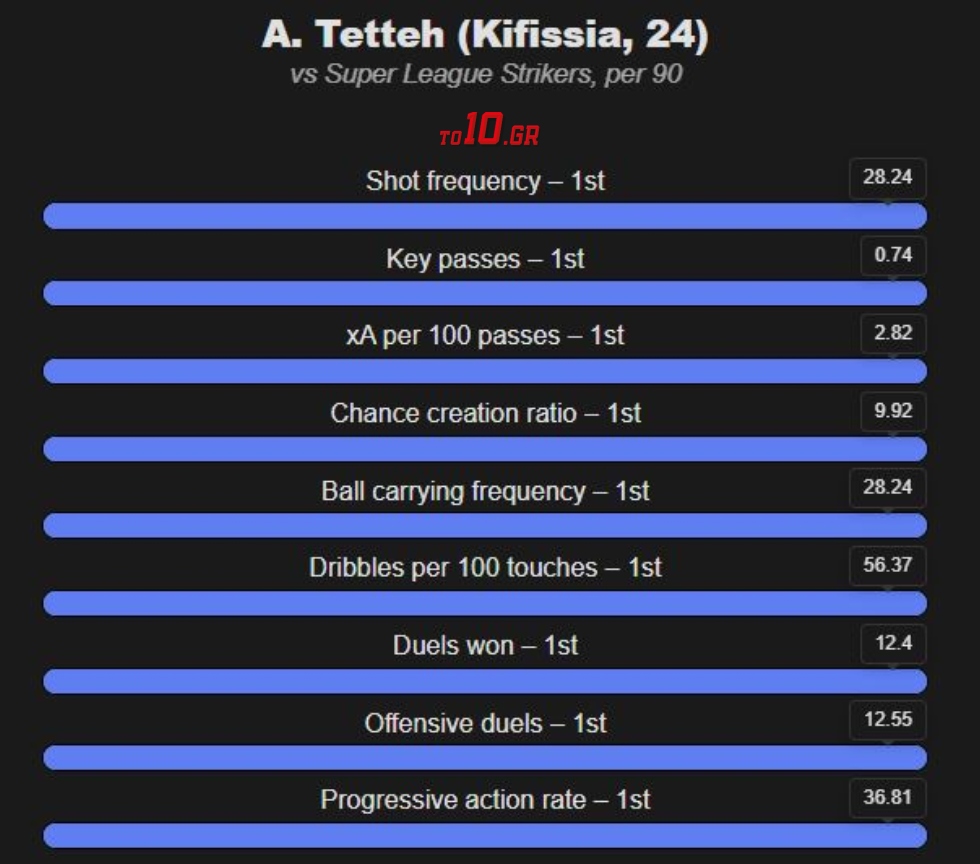
Task: Select the xA per 100 passes bar
Action: pyautogui.click(x=485, y=371)
